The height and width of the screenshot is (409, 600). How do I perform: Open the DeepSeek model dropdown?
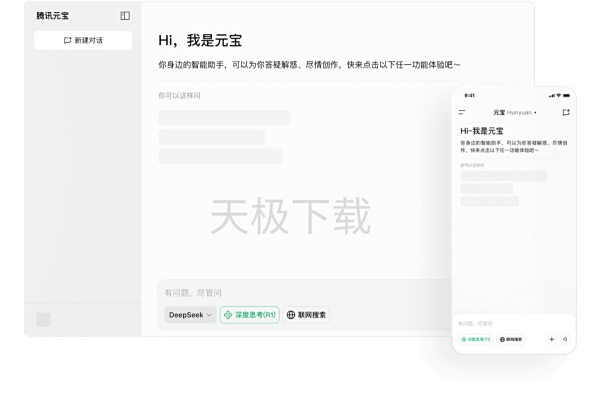point(190,314)
